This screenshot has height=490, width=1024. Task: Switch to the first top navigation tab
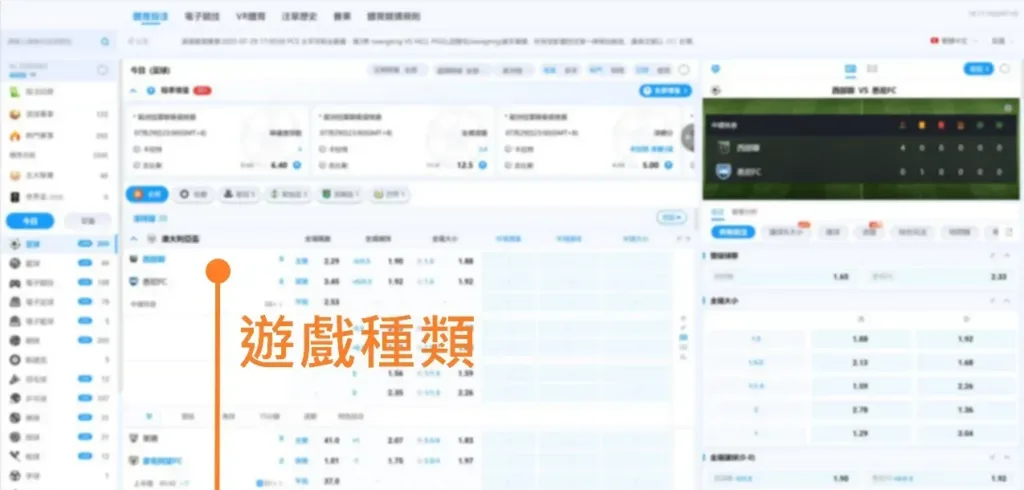150,17
